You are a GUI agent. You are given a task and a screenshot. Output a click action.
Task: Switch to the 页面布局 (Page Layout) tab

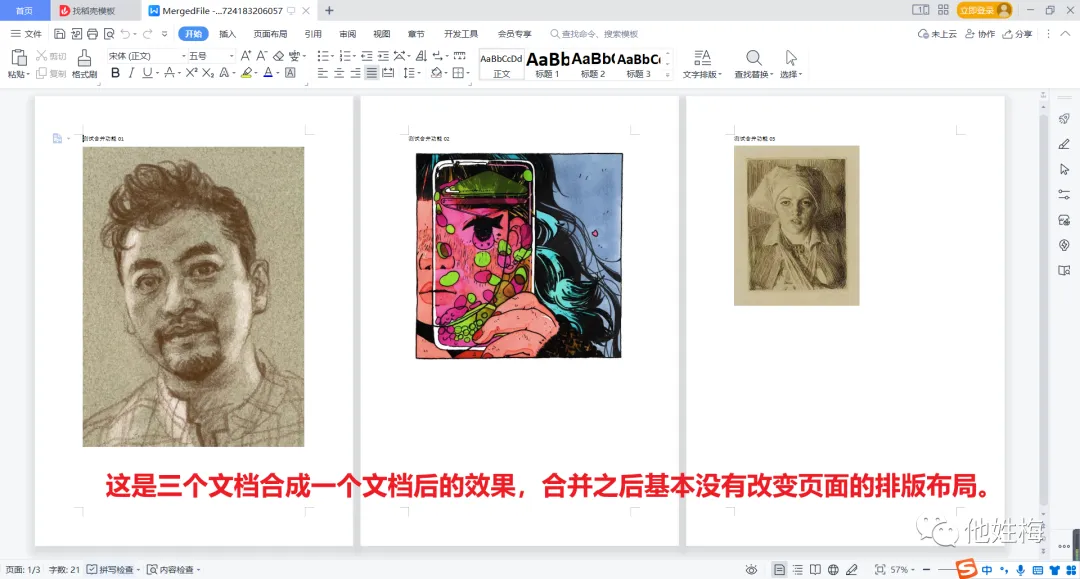(x=270, y=34)
